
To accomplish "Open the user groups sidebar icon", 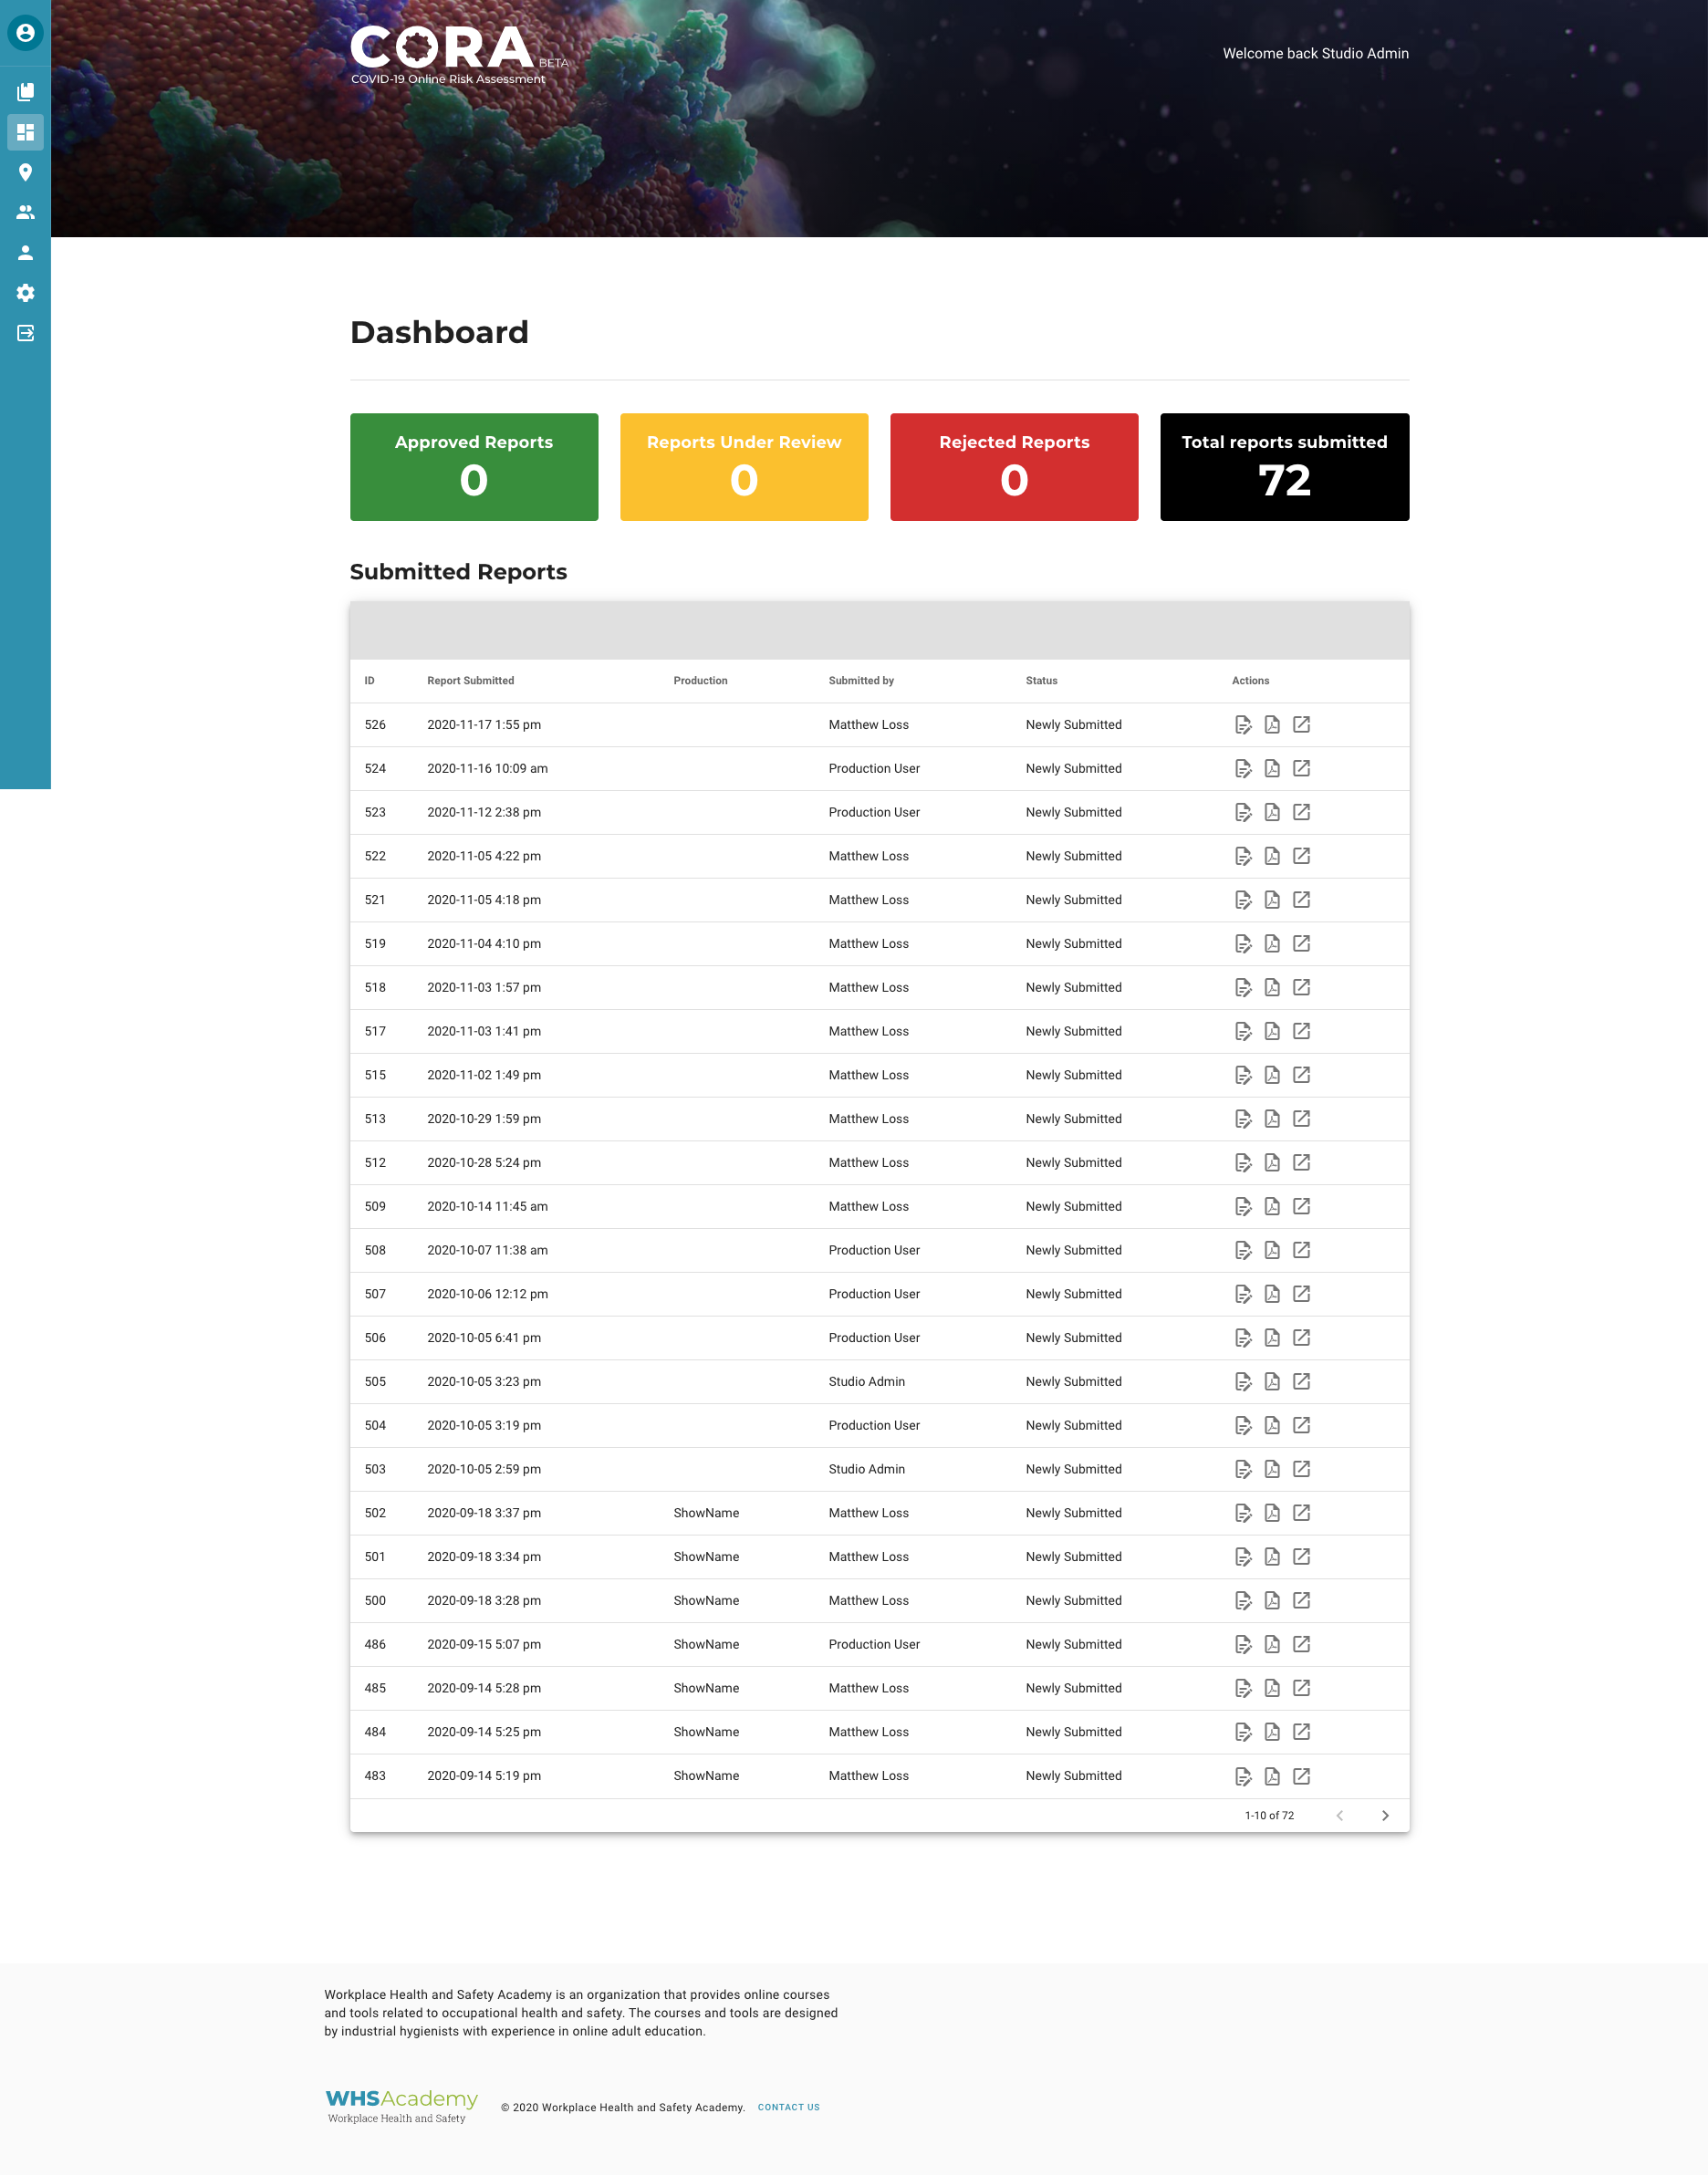I will [25, 212].
